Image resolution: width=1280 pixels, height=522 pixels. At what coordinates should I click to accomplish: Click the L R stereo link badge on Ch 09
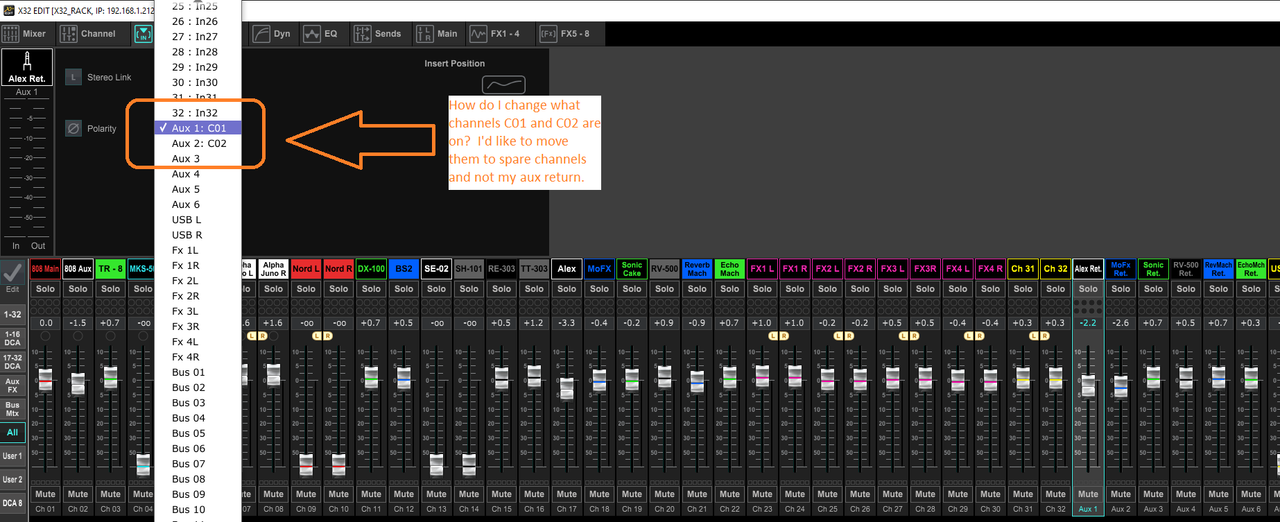click(x=323, y=336)
